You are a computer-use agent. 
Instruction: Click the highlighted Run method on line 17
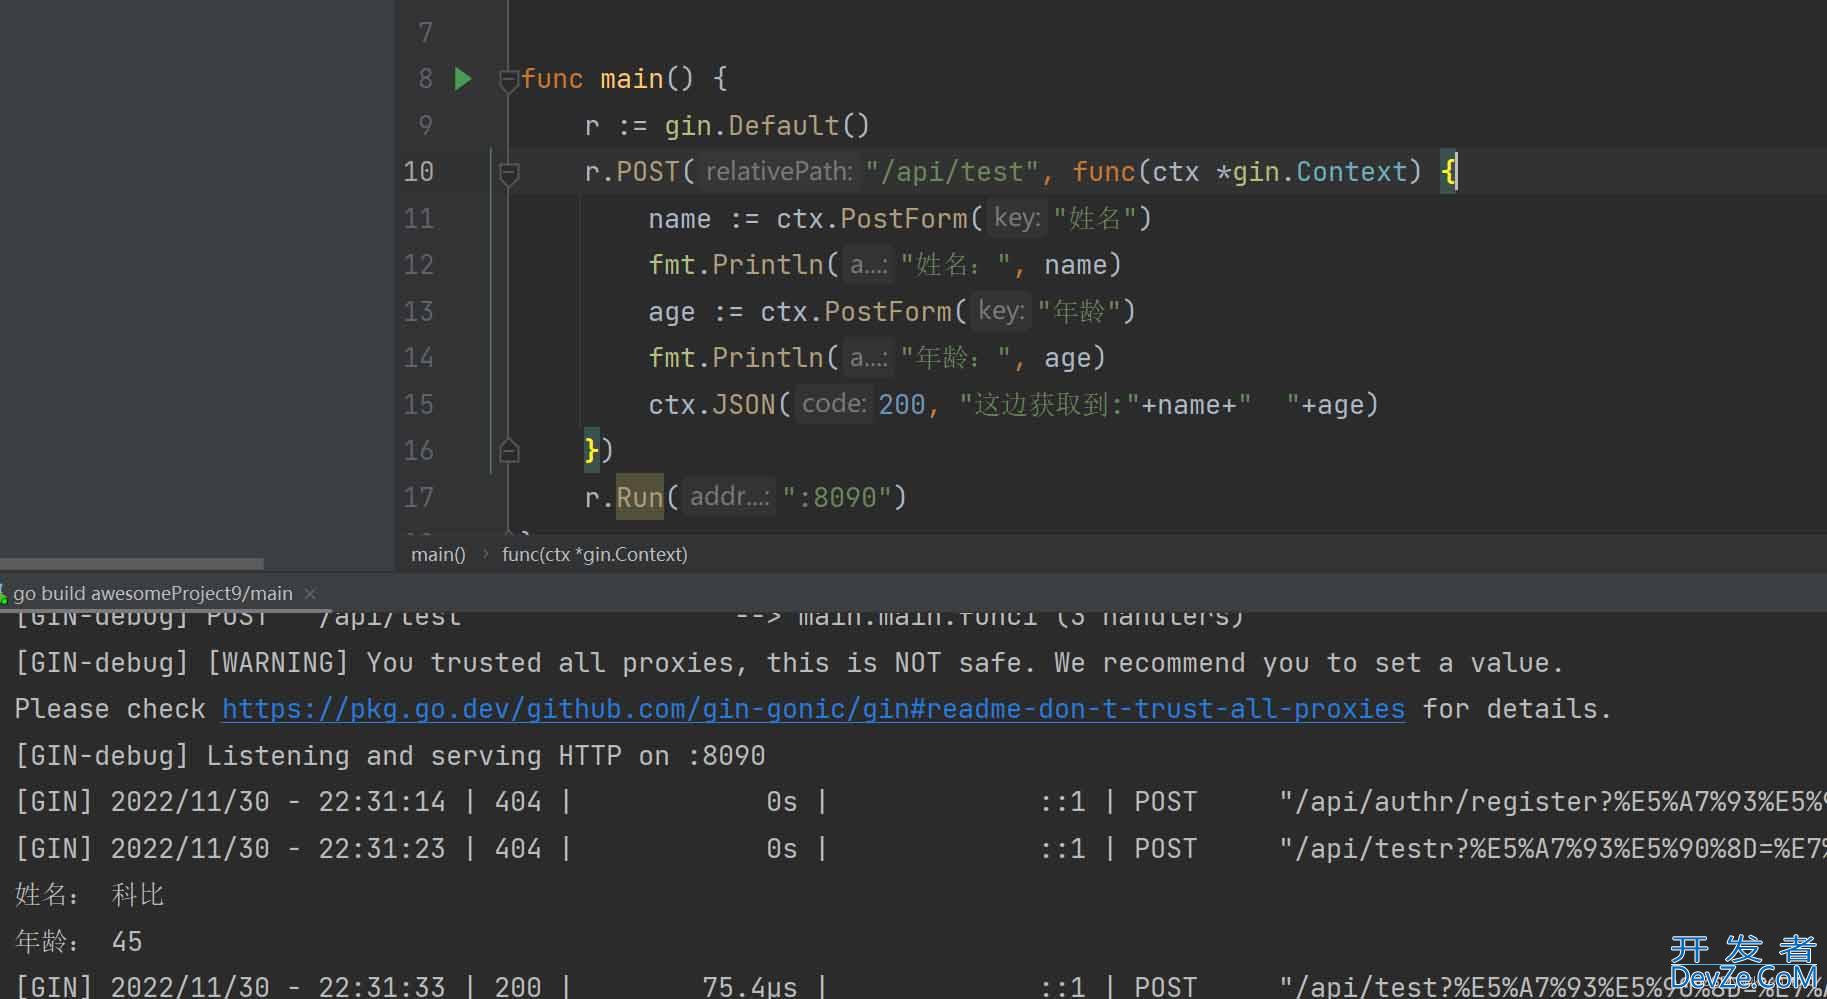click(x=640, y=498)
